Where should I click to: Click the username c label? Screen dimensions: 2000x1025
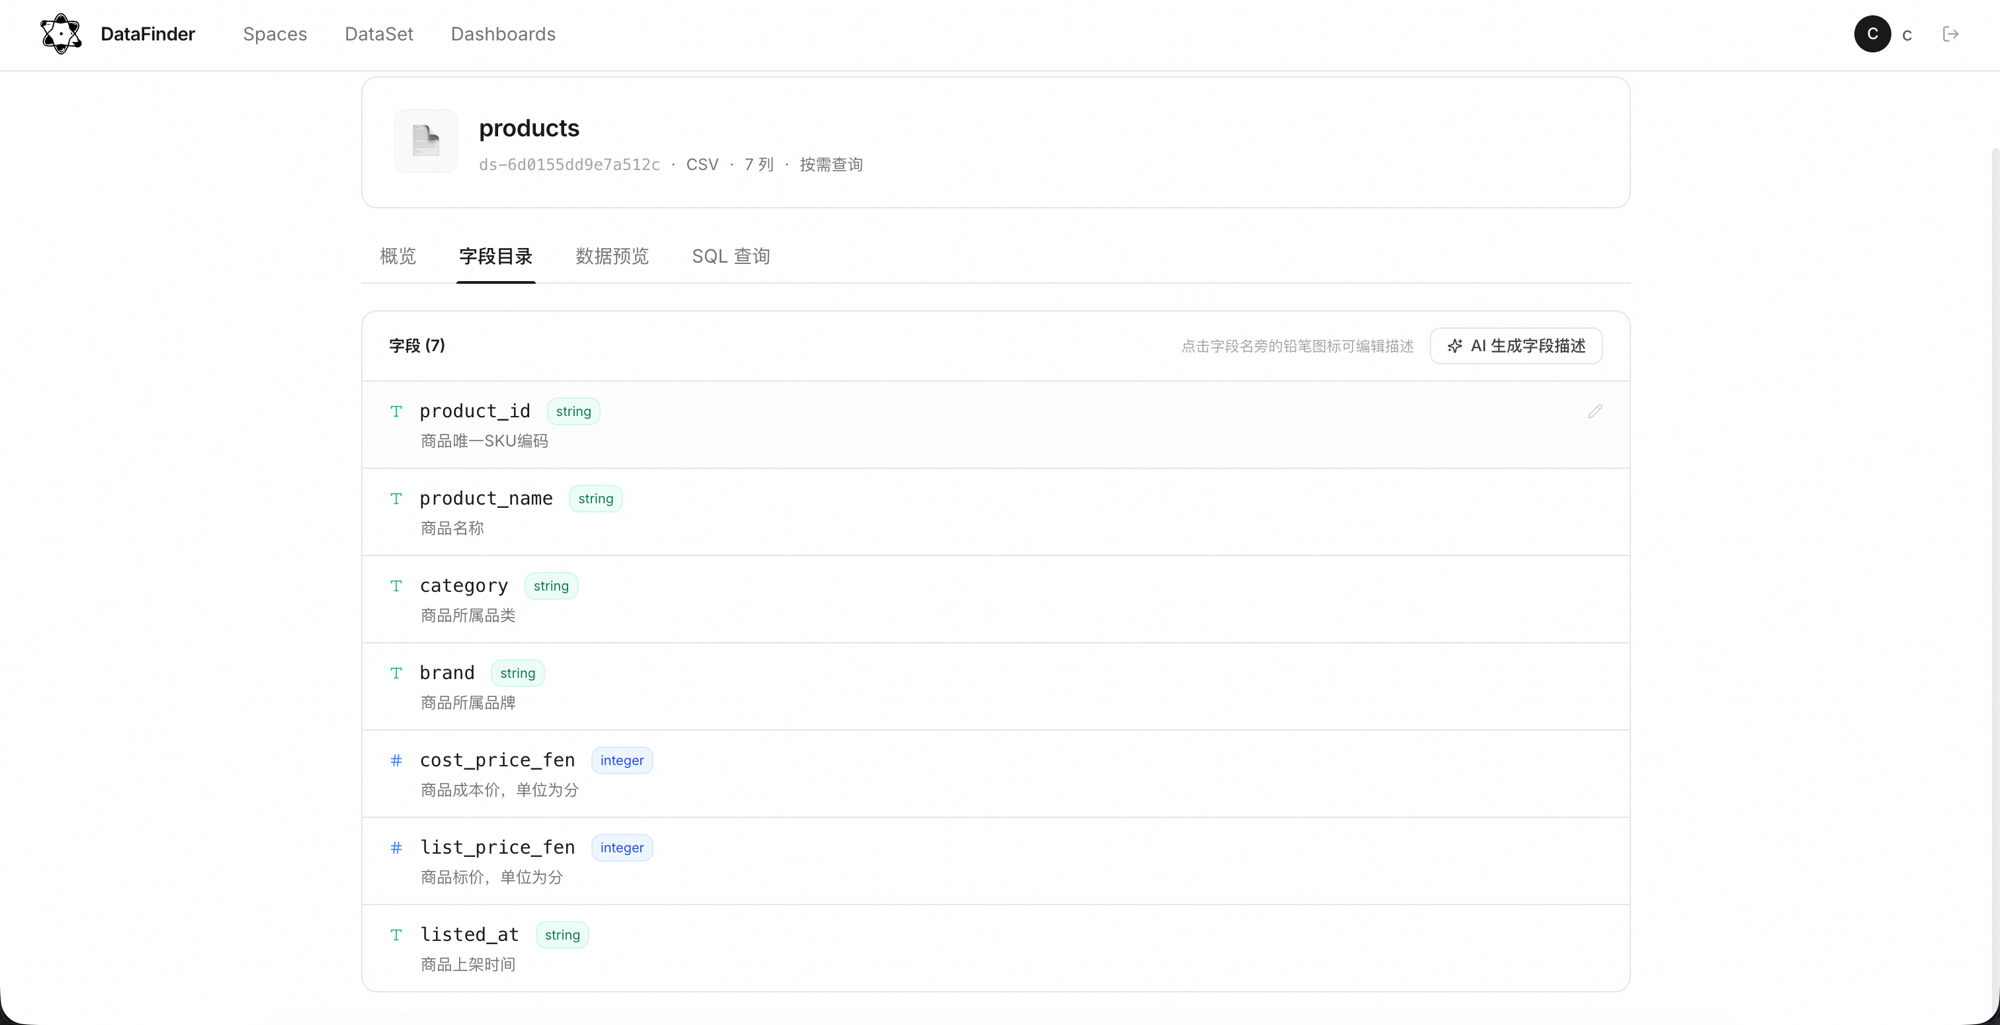(x=1907, y=35)
